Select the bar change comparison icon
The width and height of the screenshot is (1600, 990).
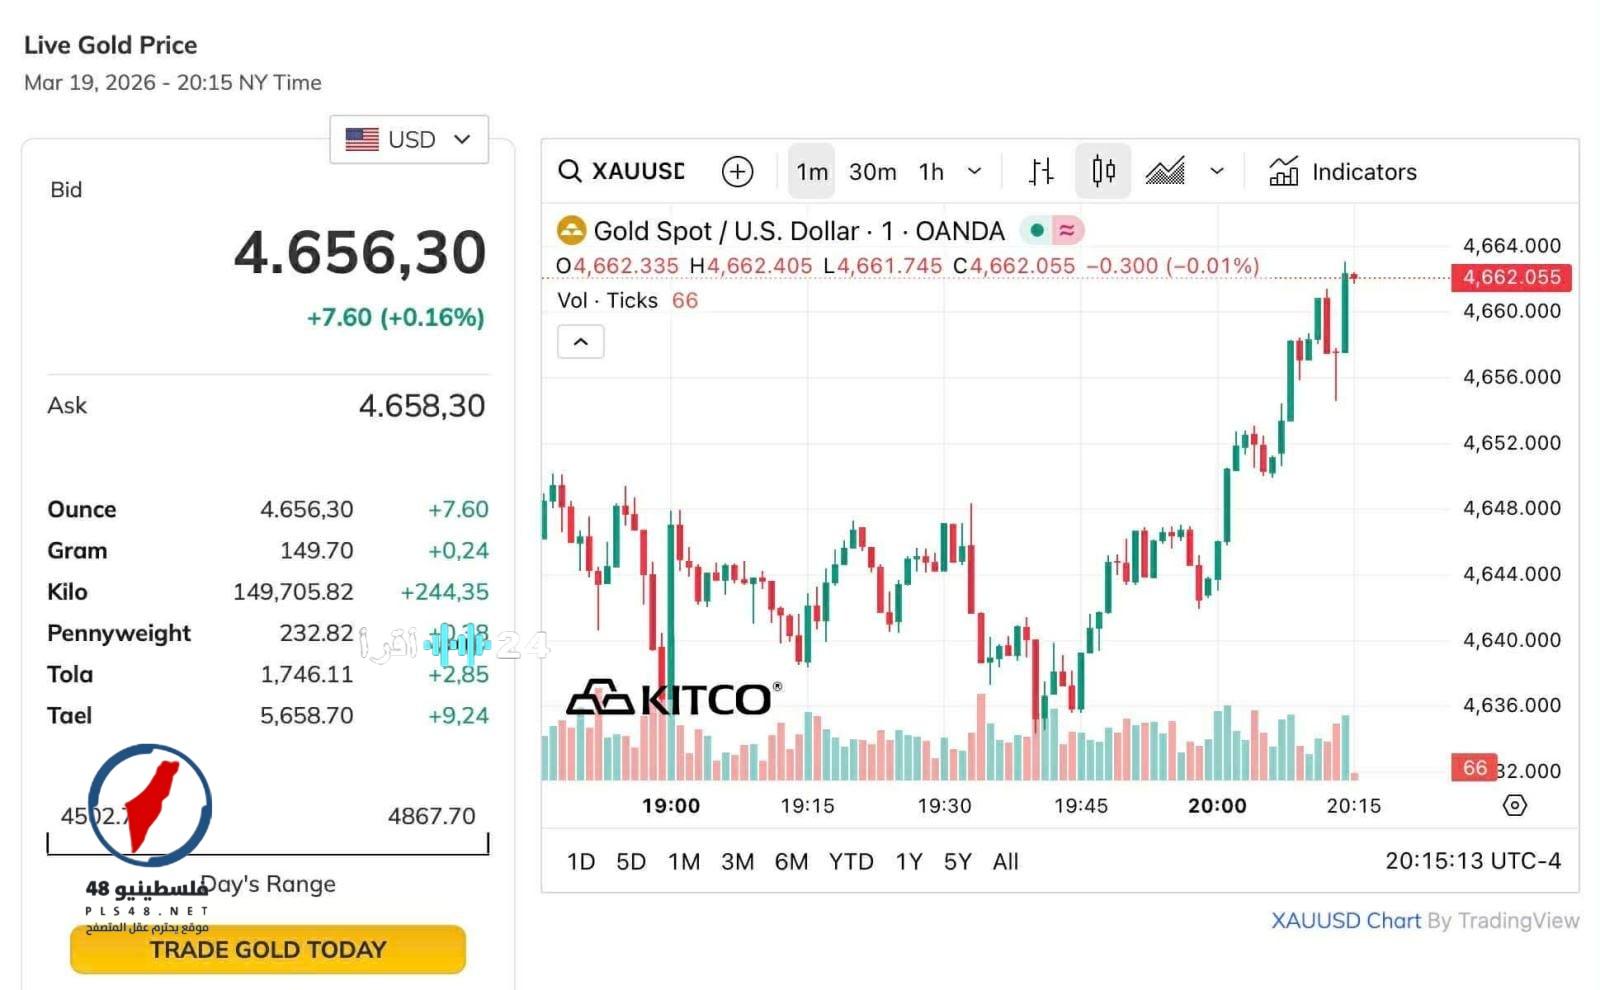(1041, 171)
